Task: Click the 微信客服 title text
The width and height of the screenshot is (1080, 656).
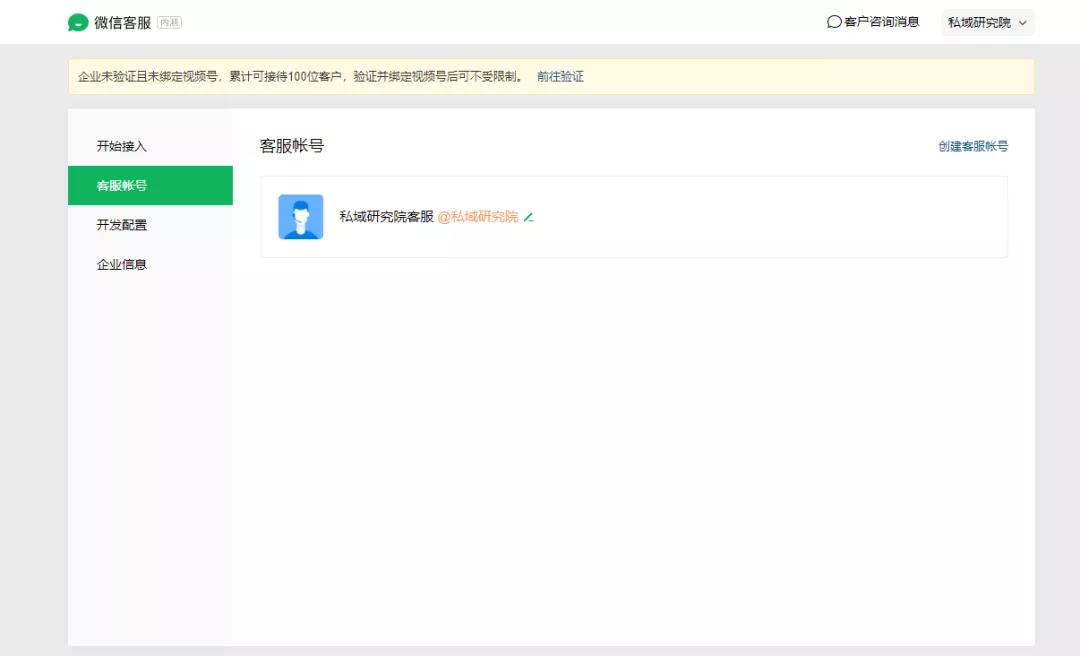Action: (x=122, y=22)
